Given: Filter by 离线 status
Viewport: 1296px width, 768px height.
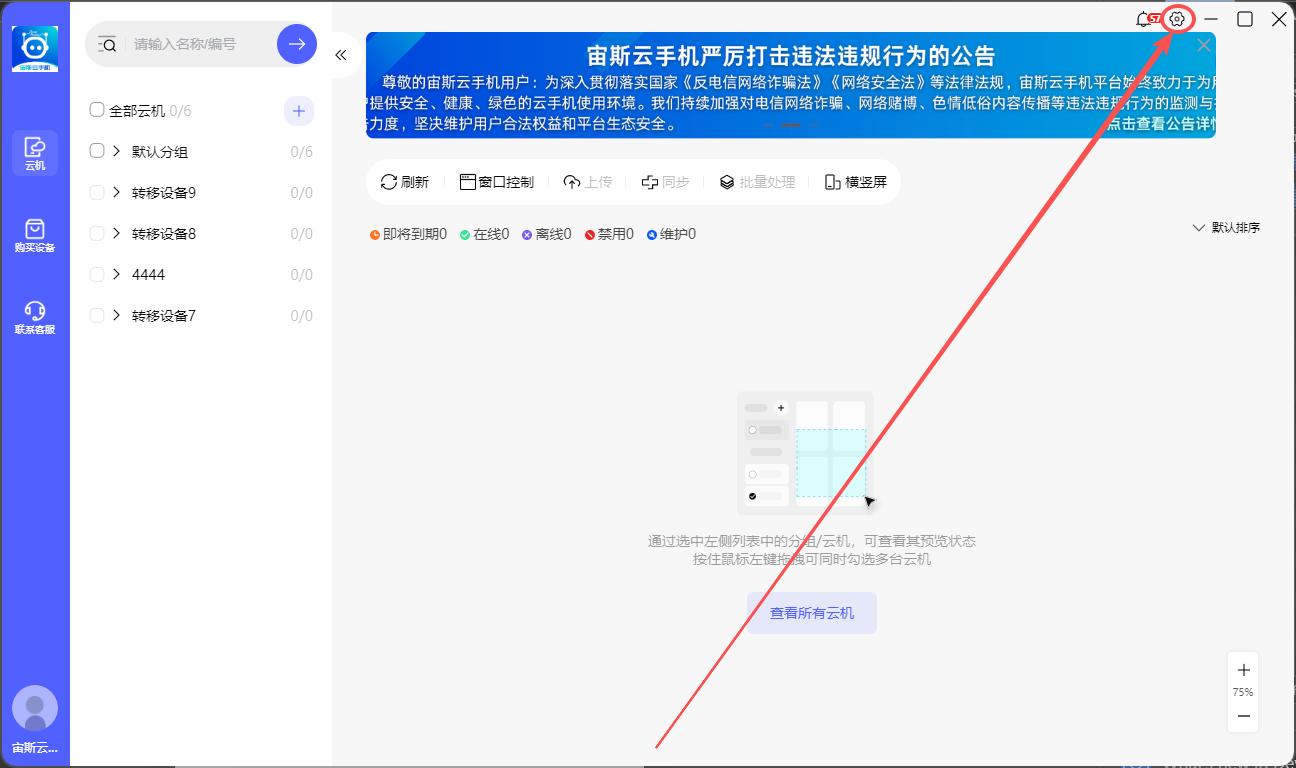Looking at the screenshot, I should coord(546,234).
